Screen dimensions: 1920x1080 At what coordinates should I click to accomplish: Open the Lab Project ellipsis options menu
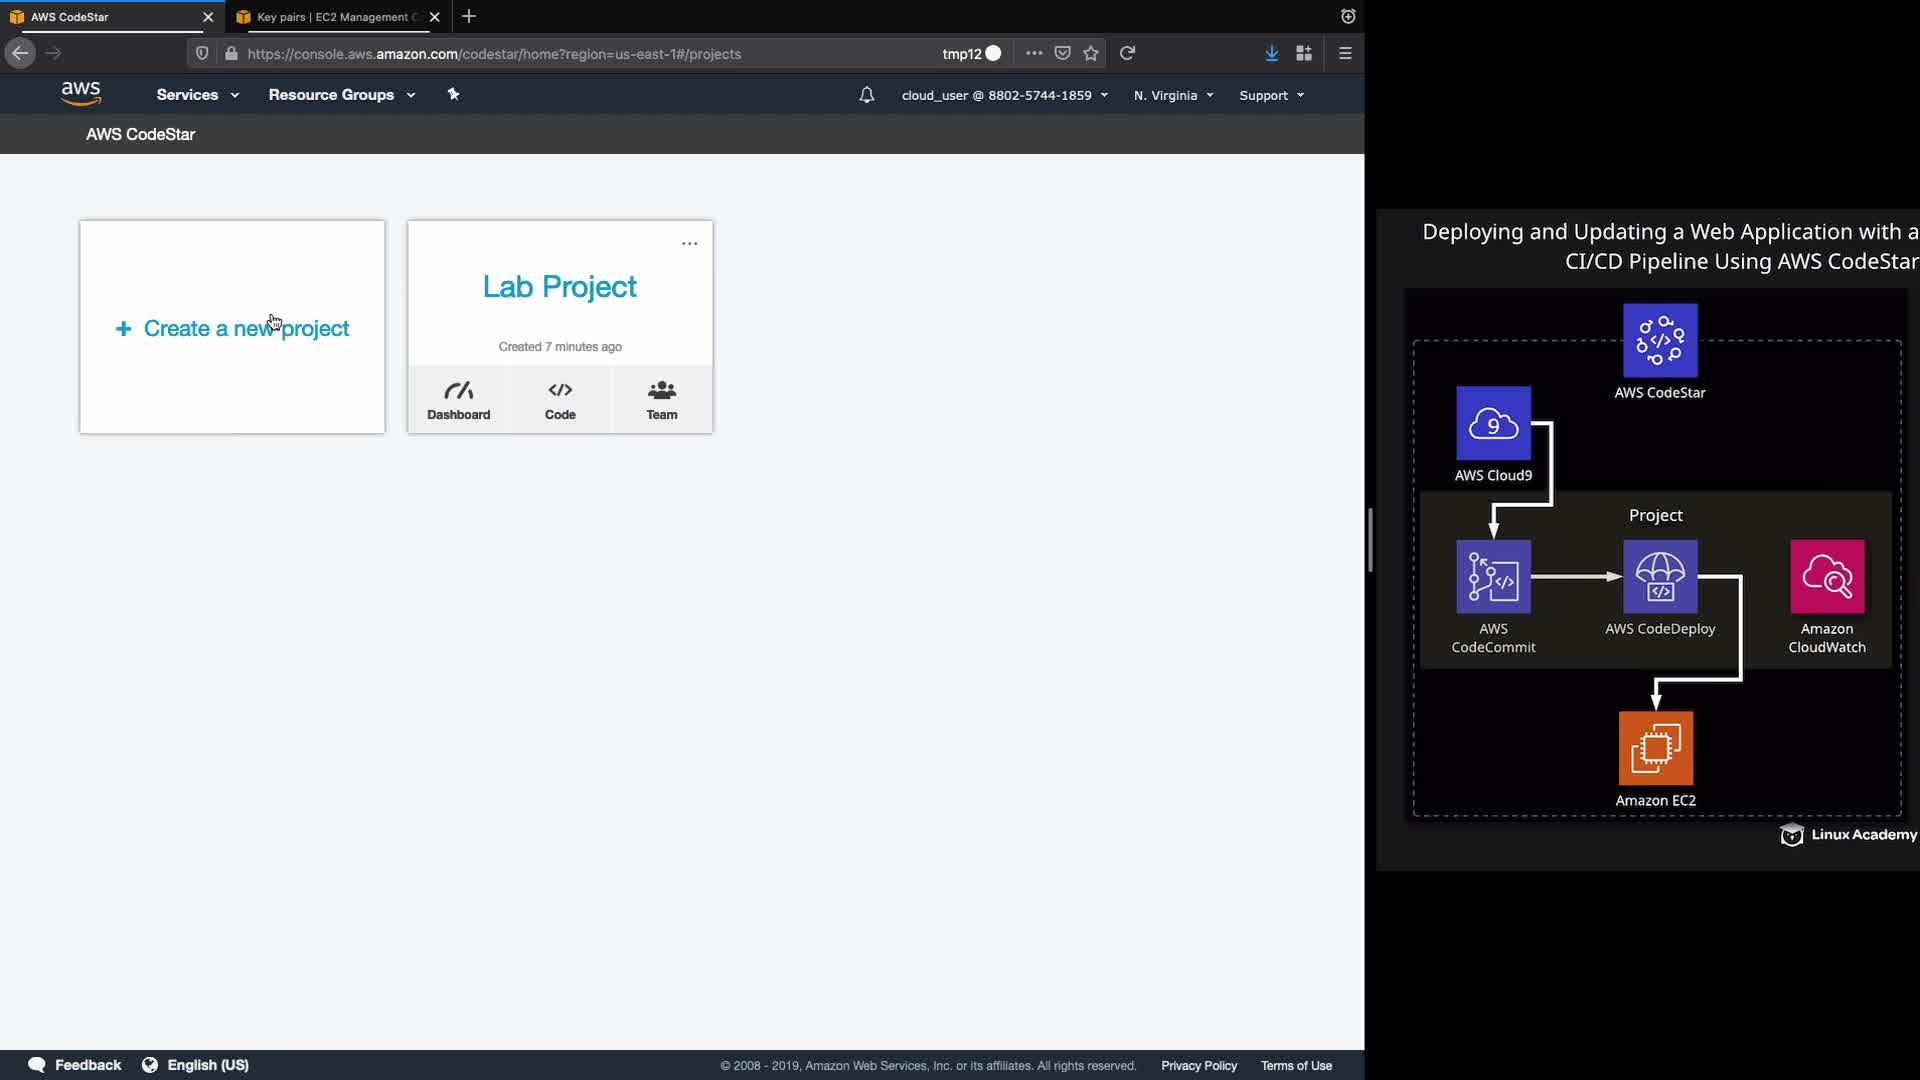[x=689, y=244]
